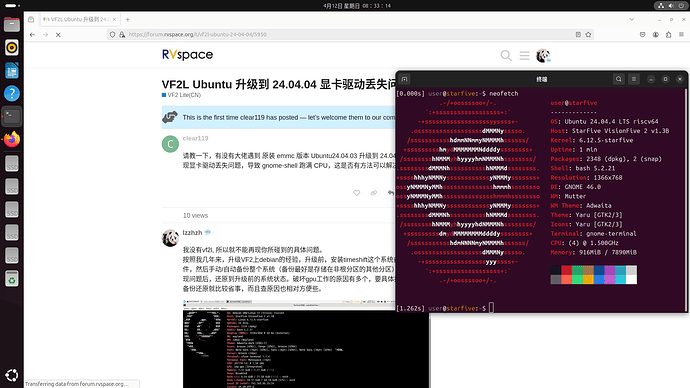Image resolution: width=690 pixels, height=388 pixels.
Task: Click the site security padlock icon
Action: click(x=122, y=34)
